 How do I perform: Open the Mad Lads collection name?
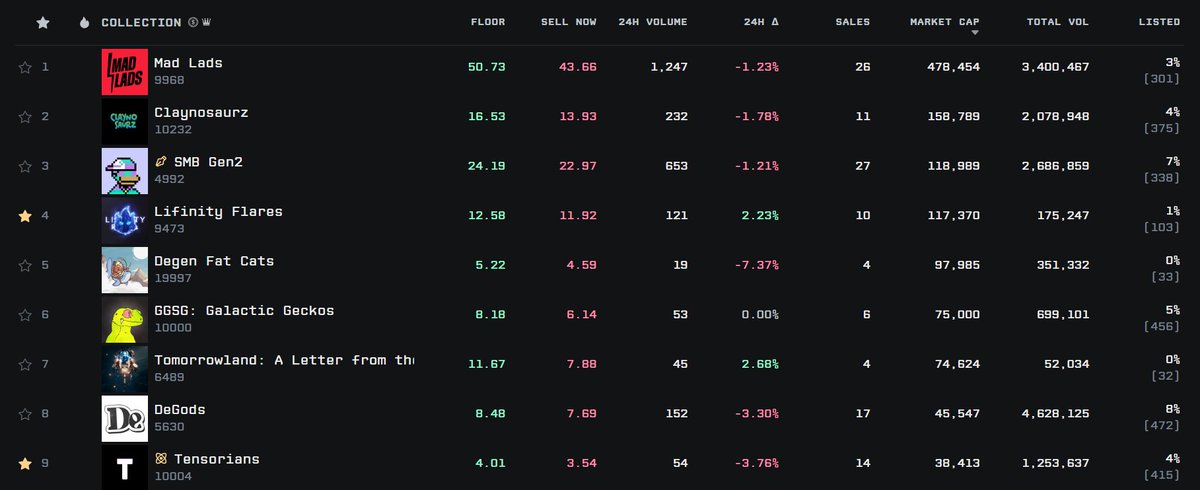tap(188, 62)
